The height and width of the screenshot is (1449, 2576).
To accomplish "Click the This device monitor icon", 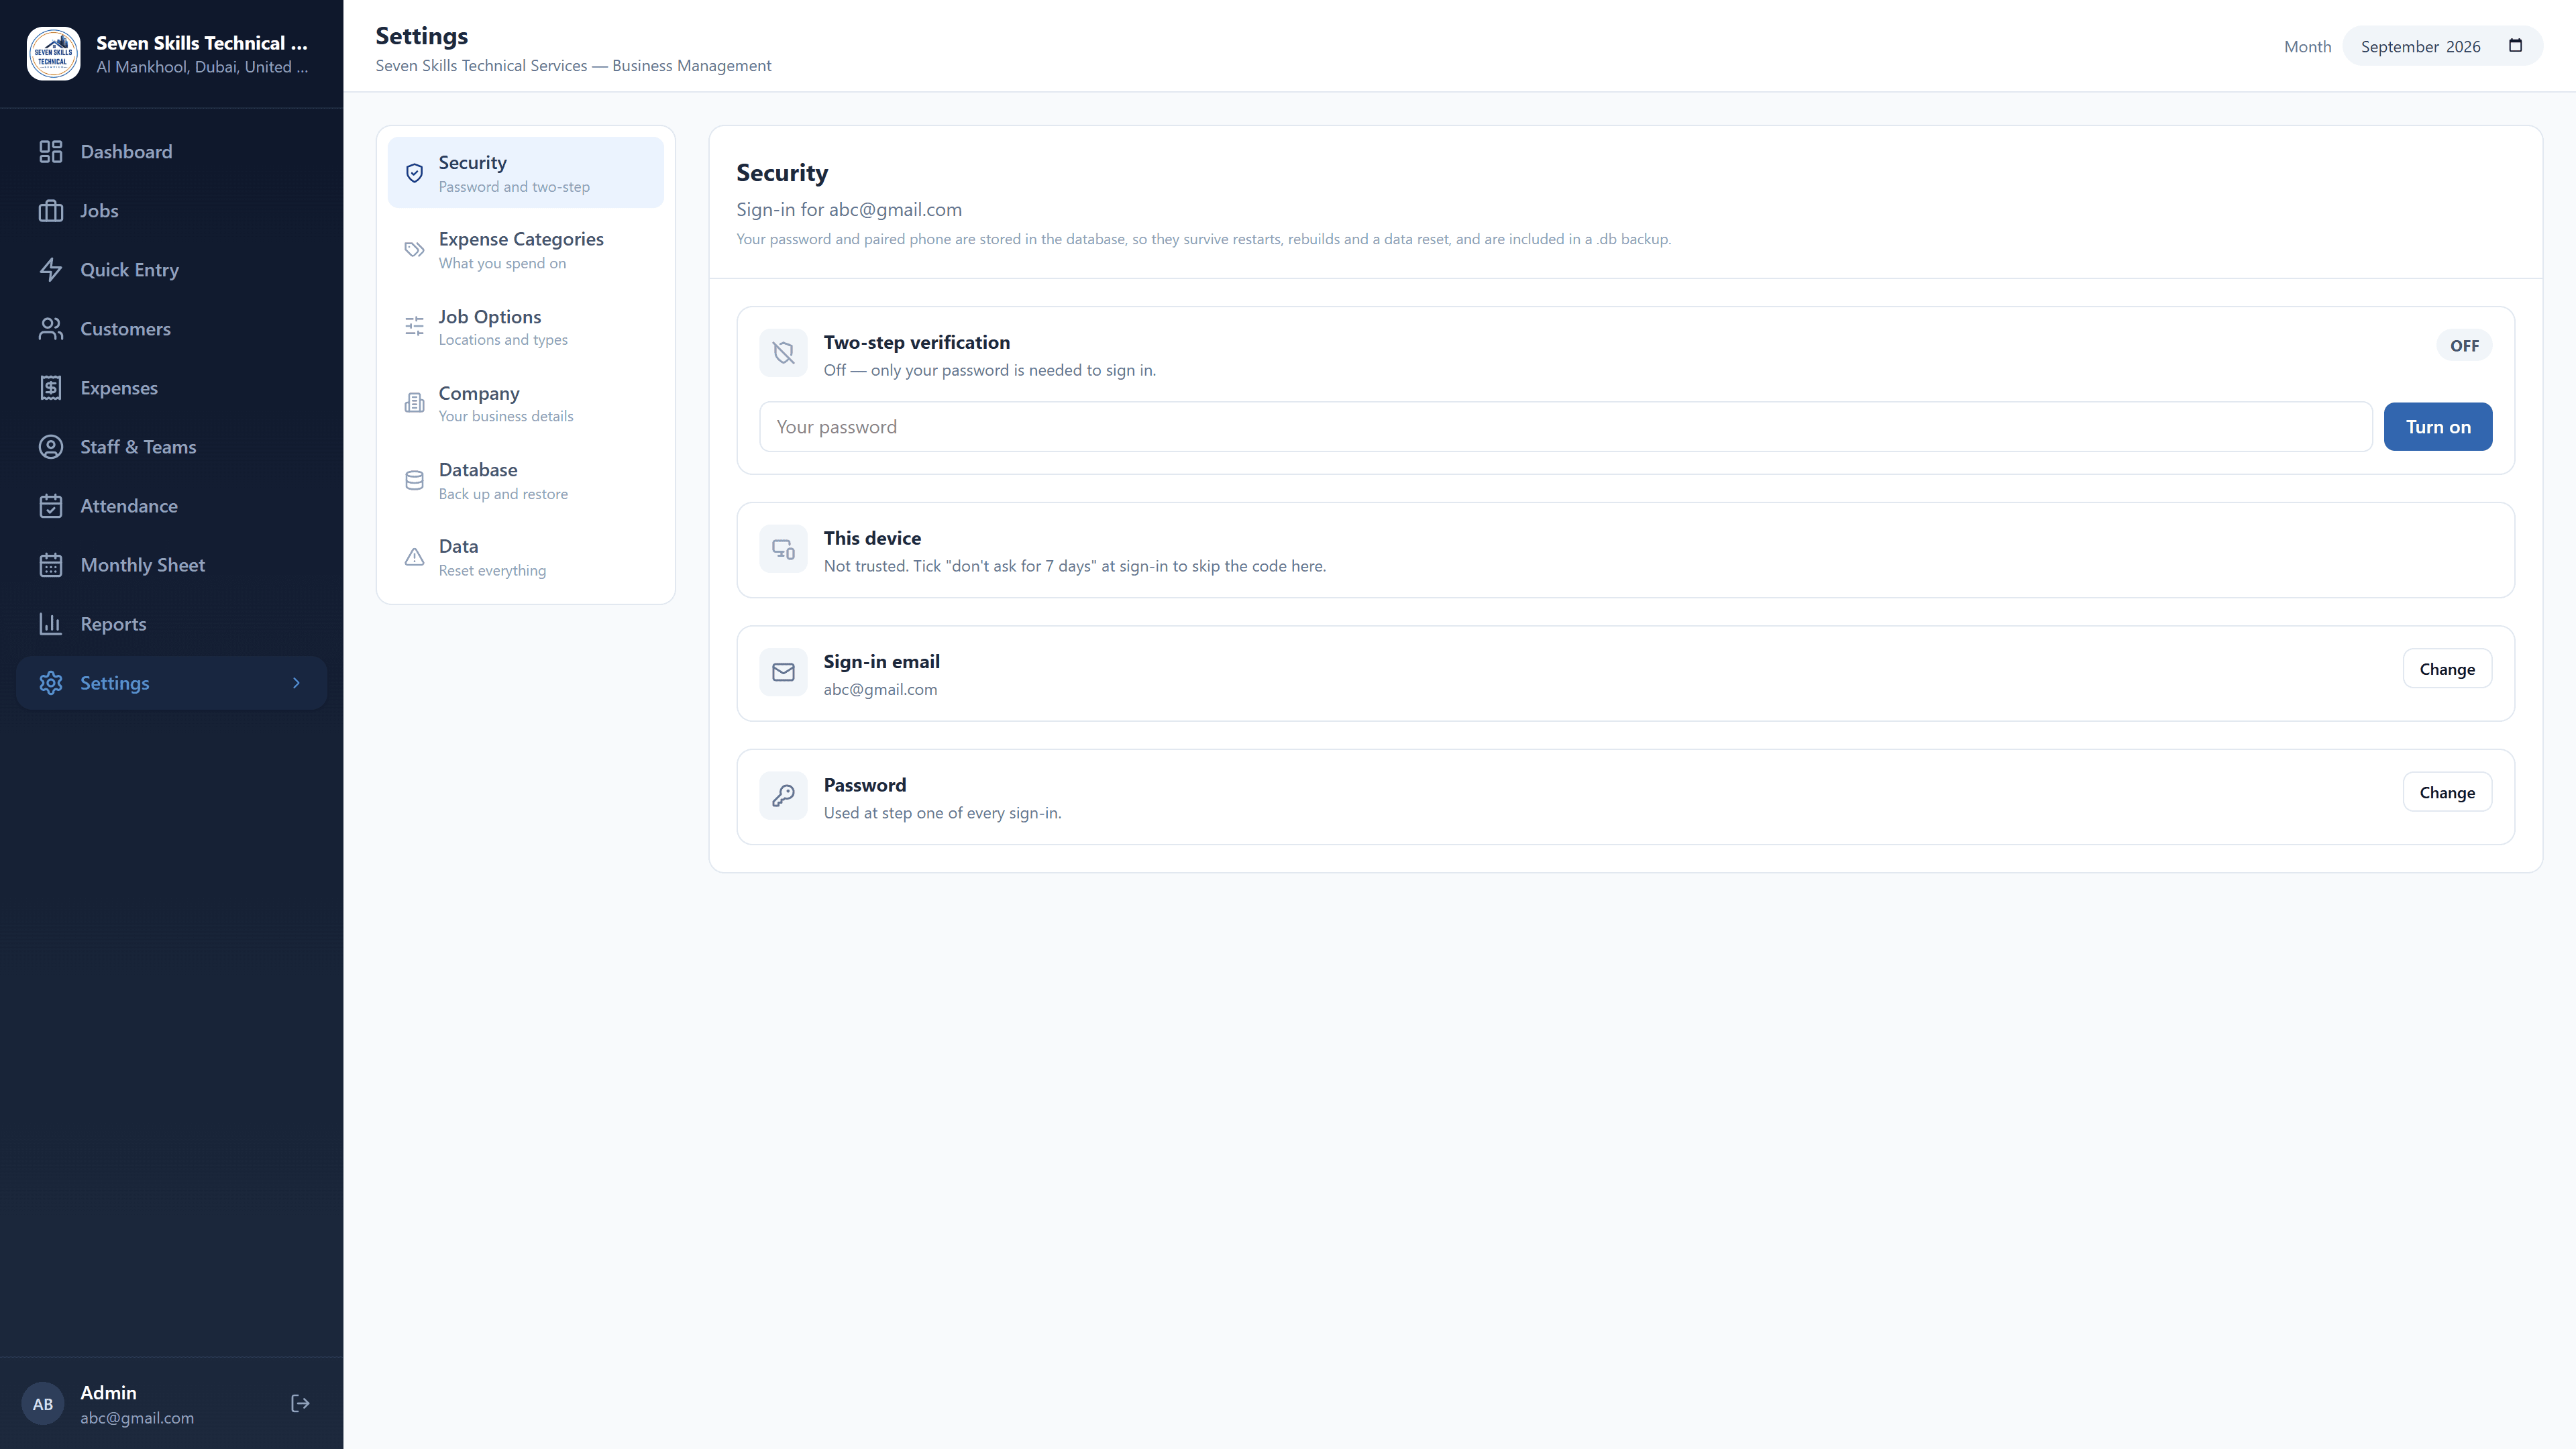I will (783, 549).
